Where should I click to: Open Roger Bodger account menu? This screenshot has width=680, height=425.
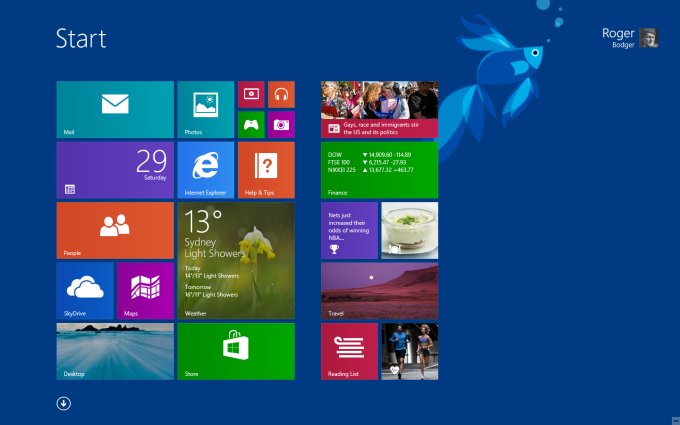click(x=630, y=38)
